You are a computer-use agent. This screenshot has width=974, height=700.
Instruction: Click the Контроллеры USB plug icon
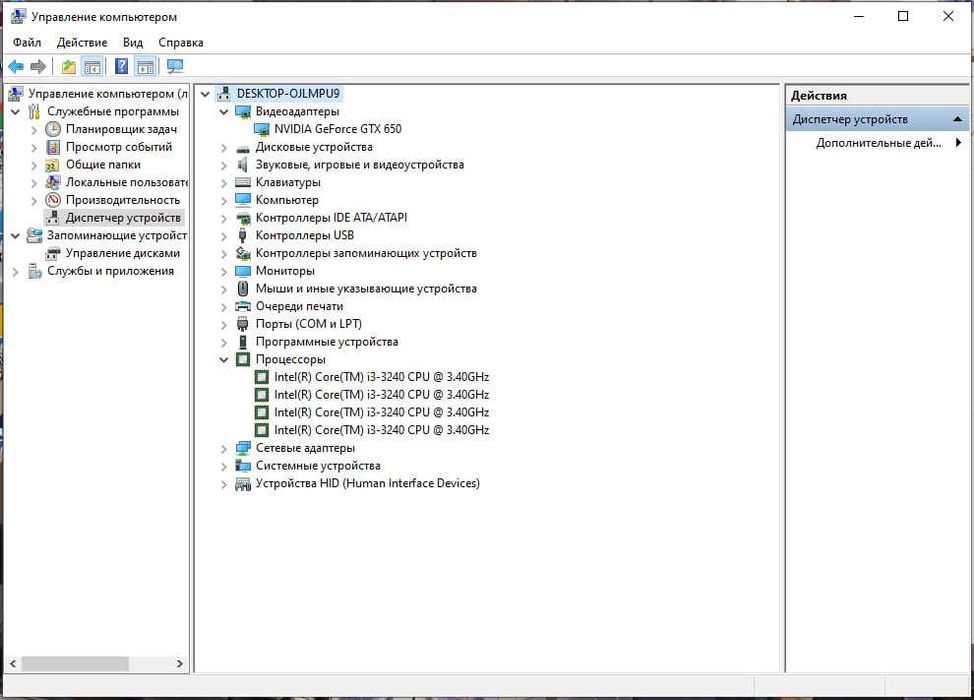[x=243, y=235]
